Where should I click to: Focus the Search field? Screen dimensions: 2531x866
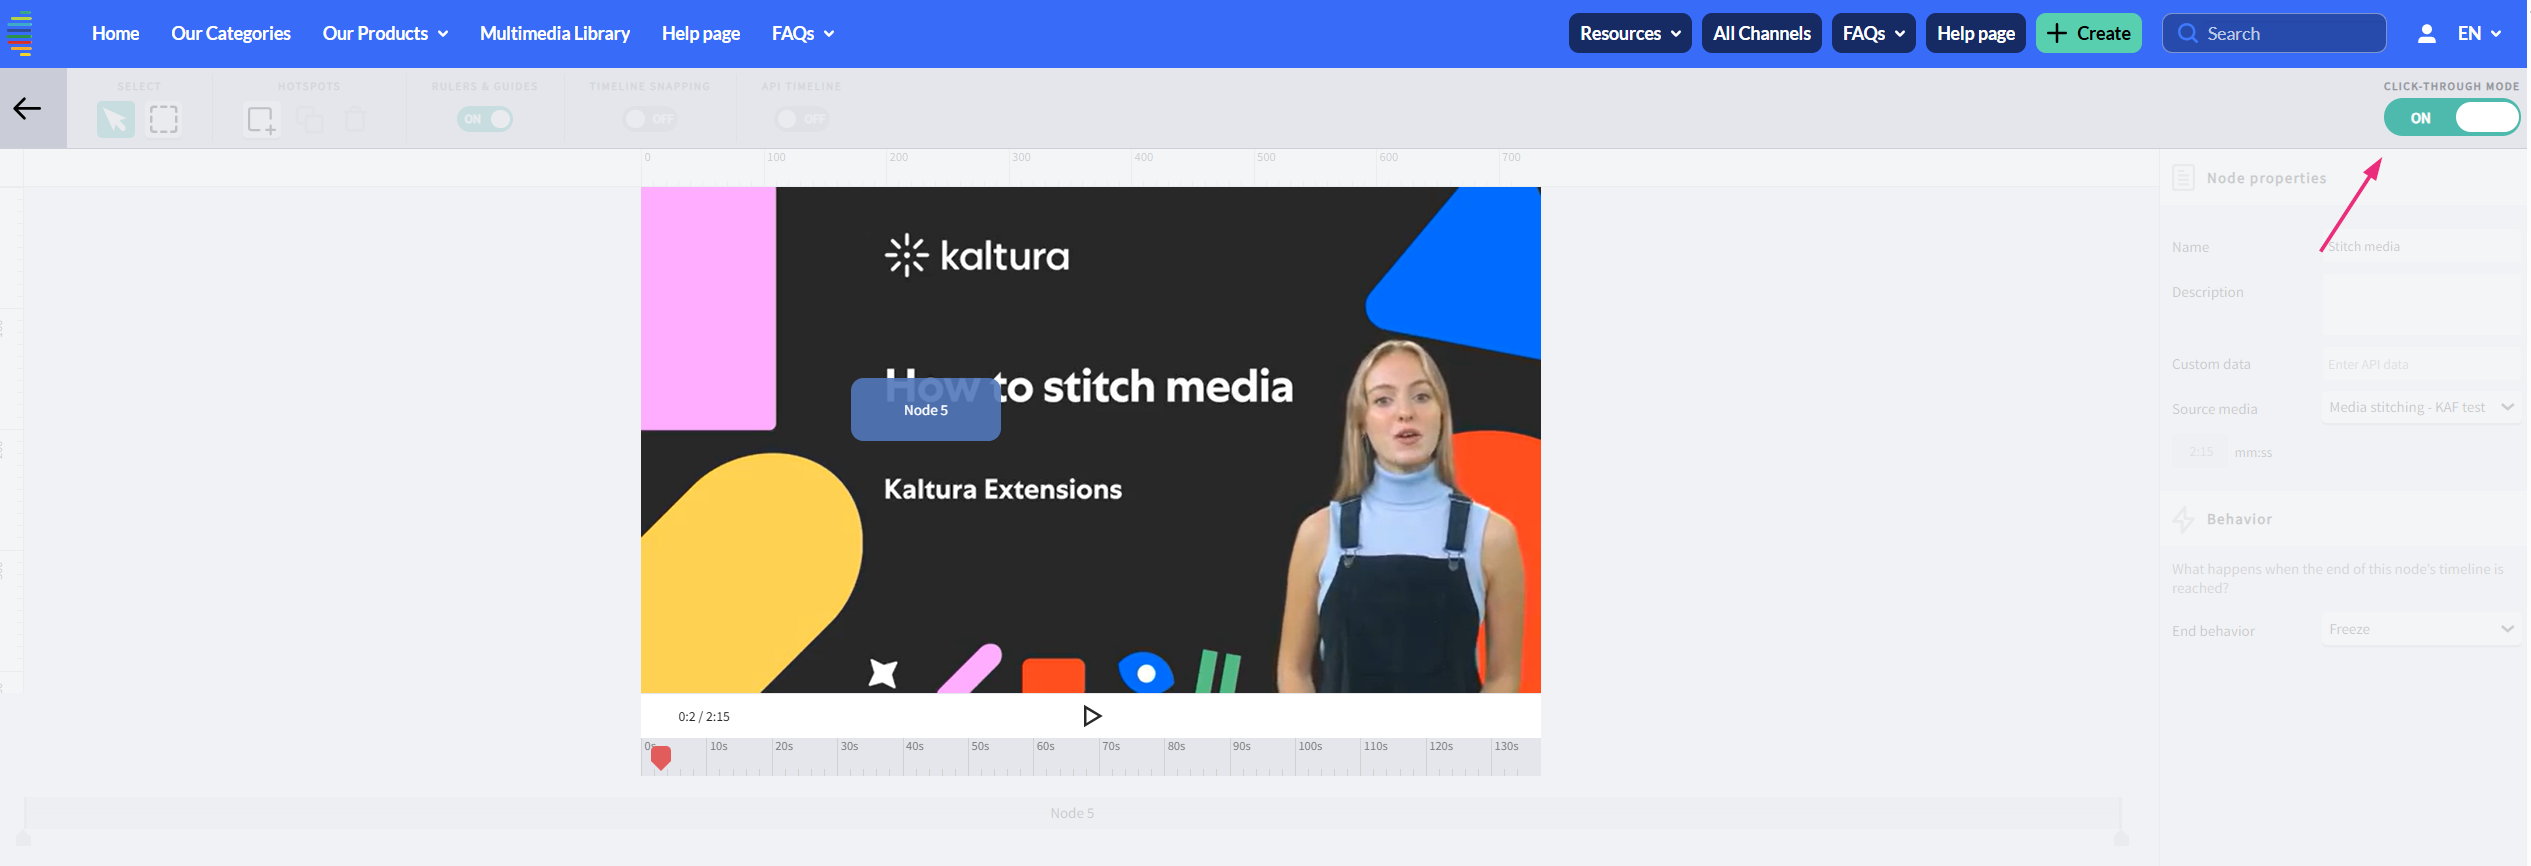tap(2274, 34)
